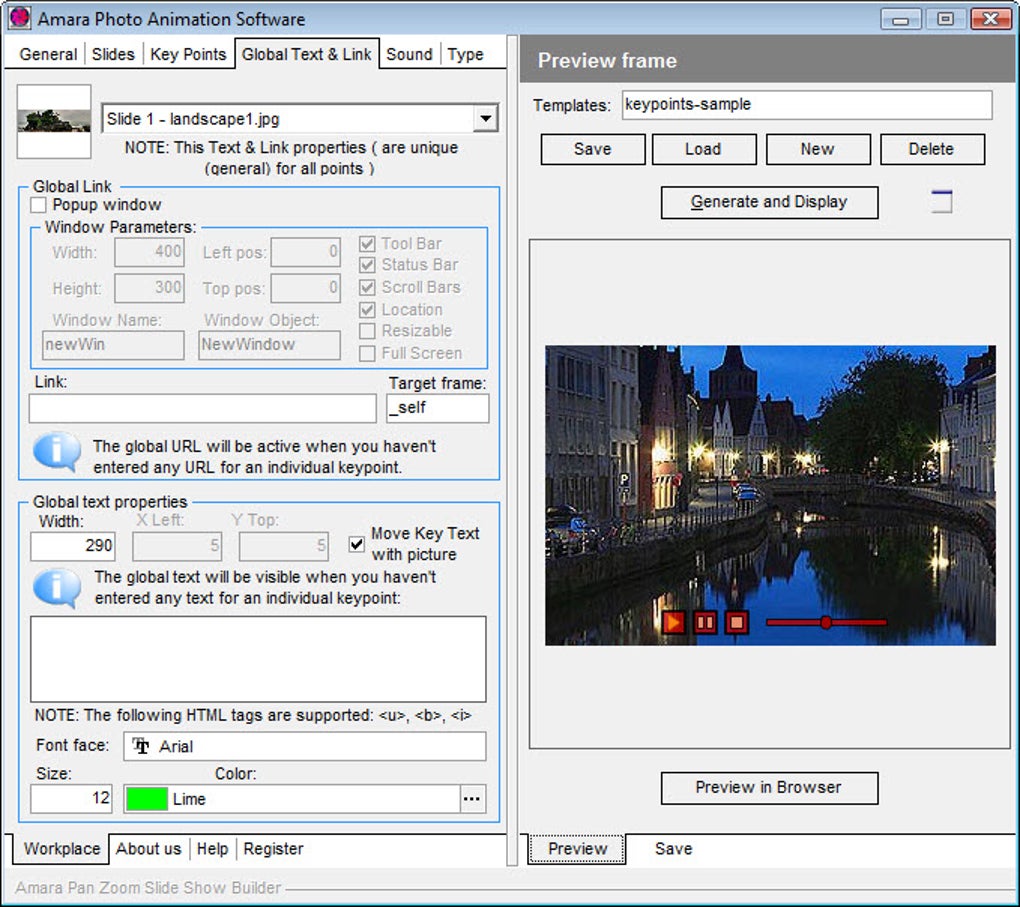Image resolution: width=1020 pixels, height=907 pixels.
Task: Click the green Lime color swatch
Action: tap(147, 799)
